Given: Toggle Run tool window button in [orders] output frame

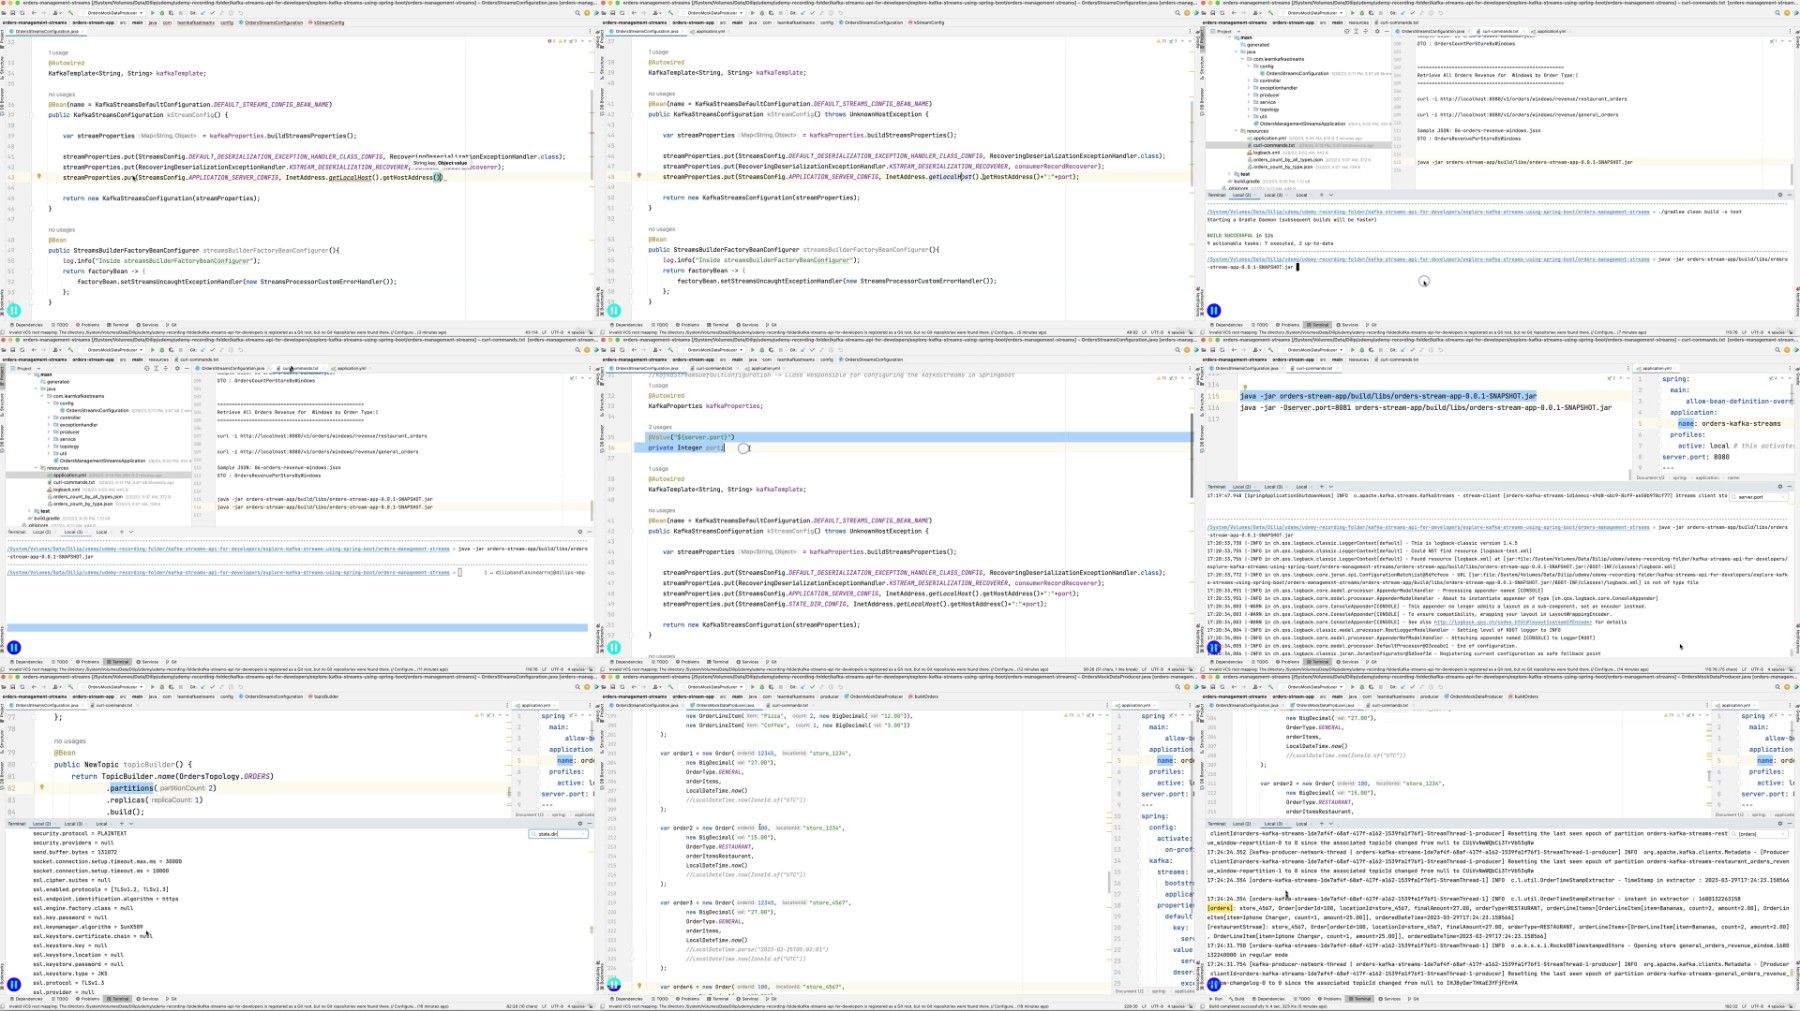Looking at the screenshot, I should coord(1216,999).
